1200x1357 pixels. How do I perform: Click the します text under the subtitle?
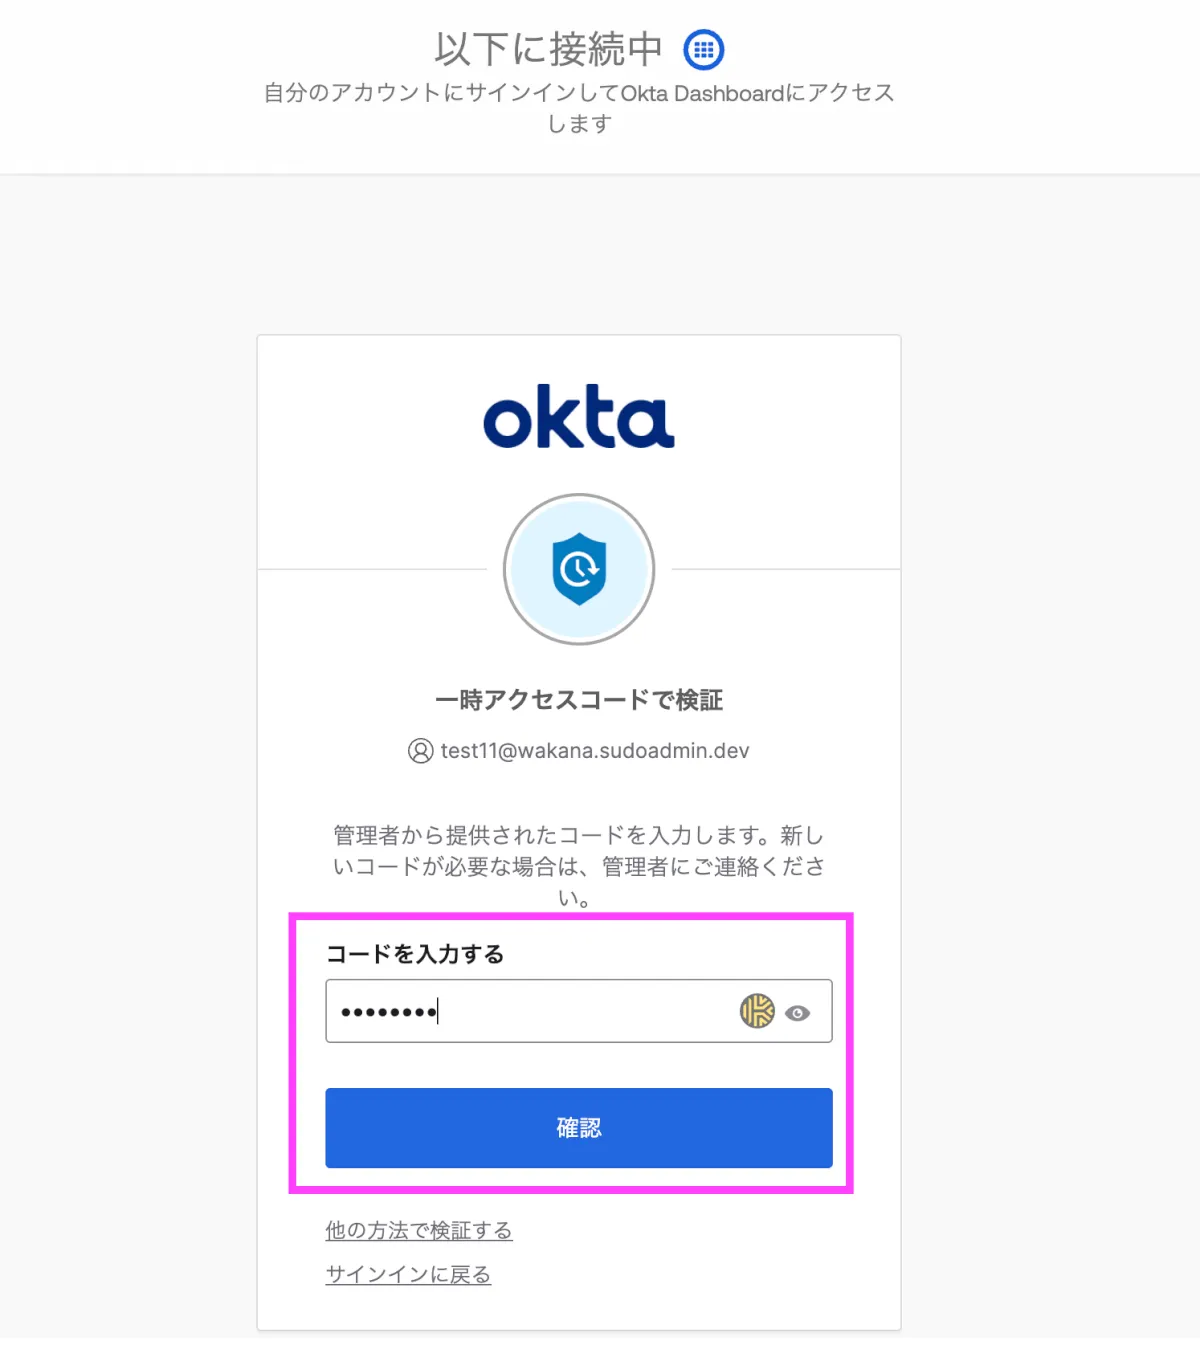coord(579,124)
